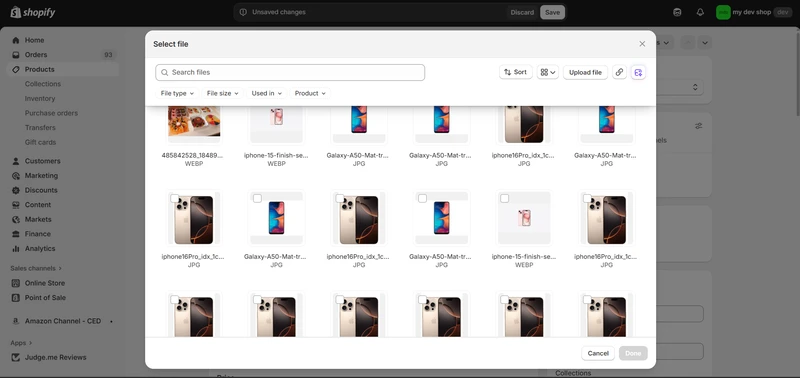Click the Done button

(633, 353)
